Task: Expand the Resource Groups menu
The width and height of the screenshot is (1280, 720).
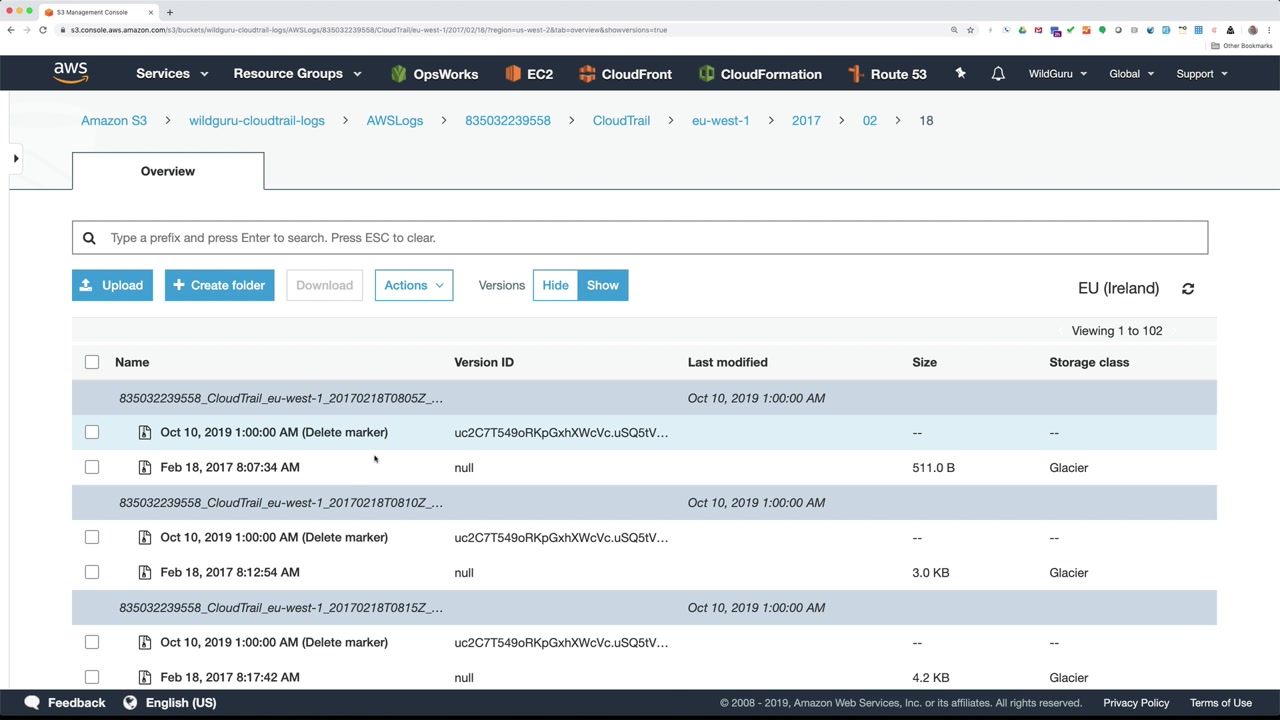Action: click(297, 74)
